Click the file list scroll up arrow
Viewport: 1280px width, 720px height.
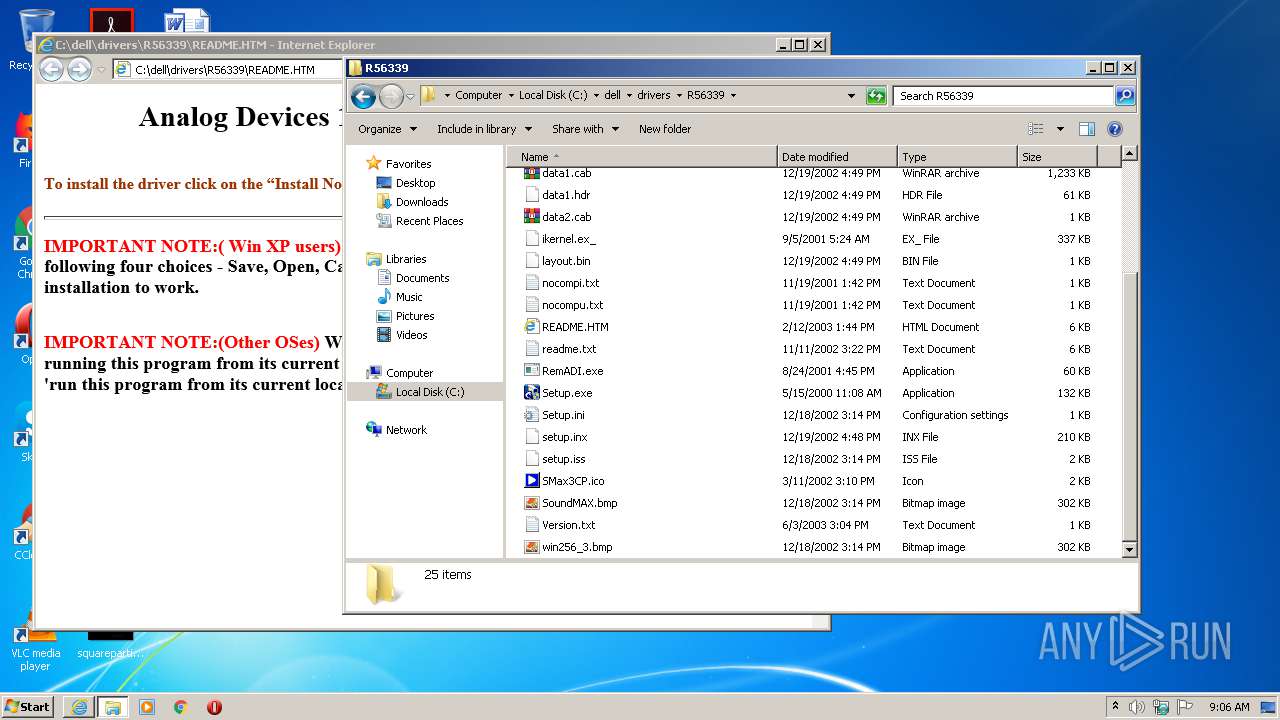(1129, 154)
